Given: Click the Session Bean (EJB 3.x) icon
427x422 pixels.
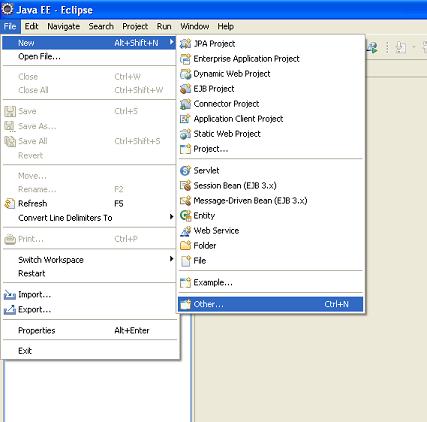Looking at the screenshot, I should 185,185.
